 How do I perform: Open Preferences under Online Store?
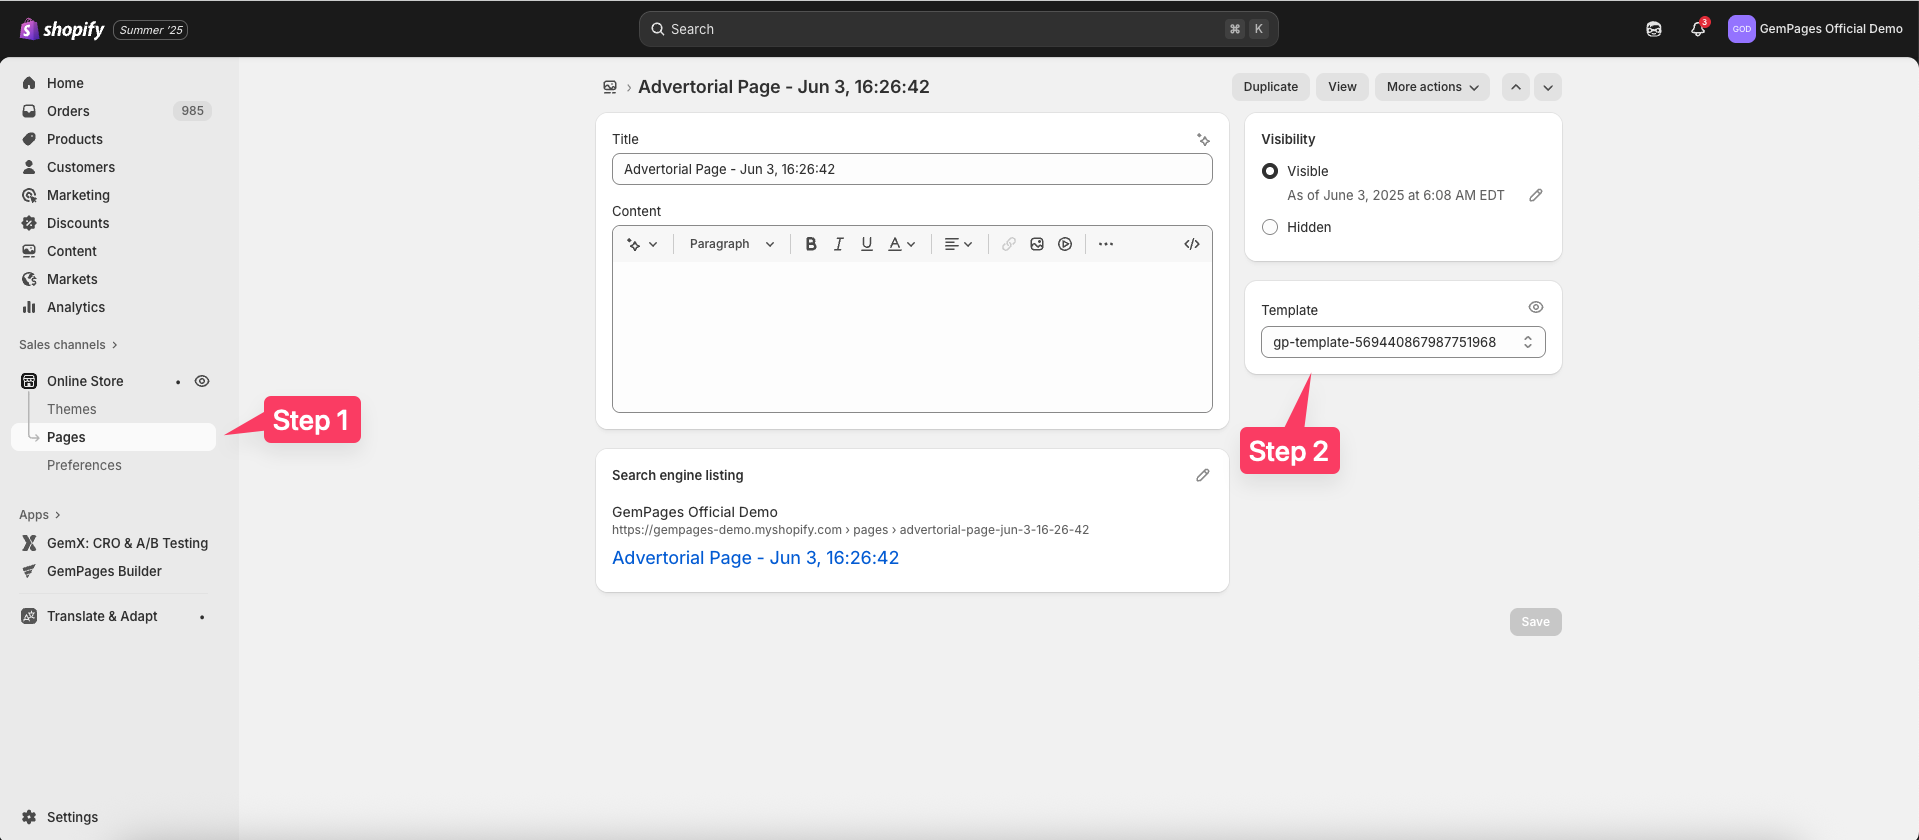point(84,465)
